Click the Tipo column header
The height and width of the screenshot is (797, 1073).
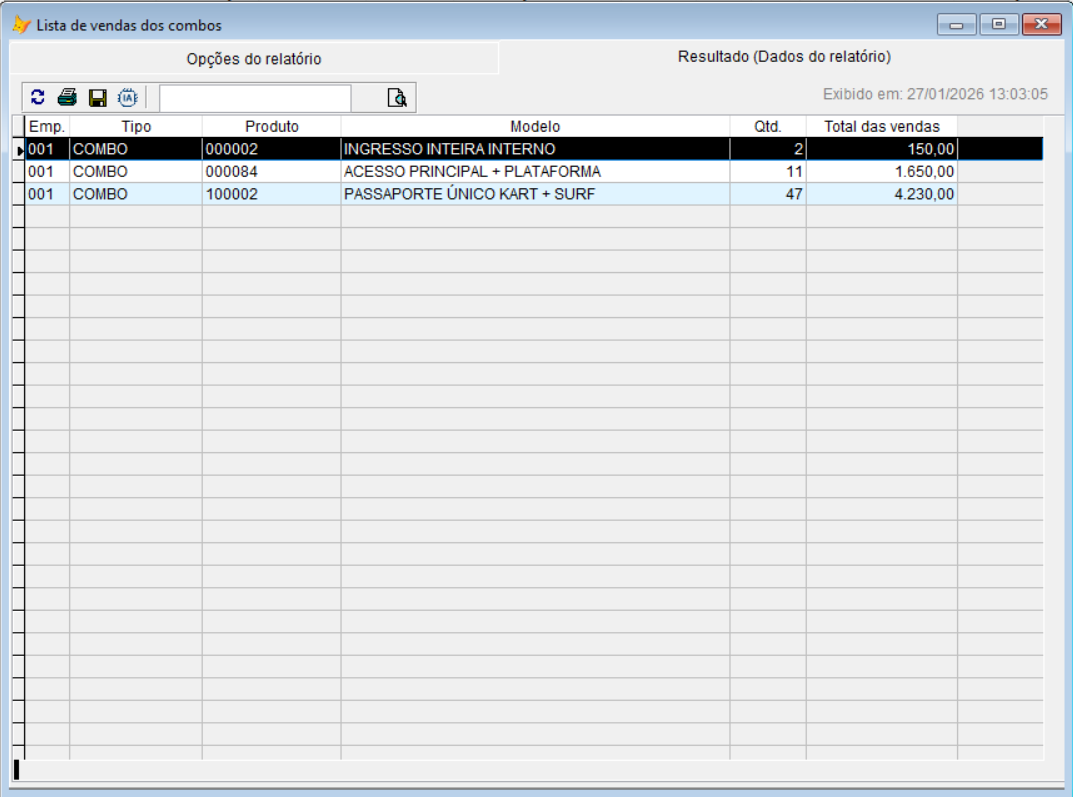coord(136,127)
